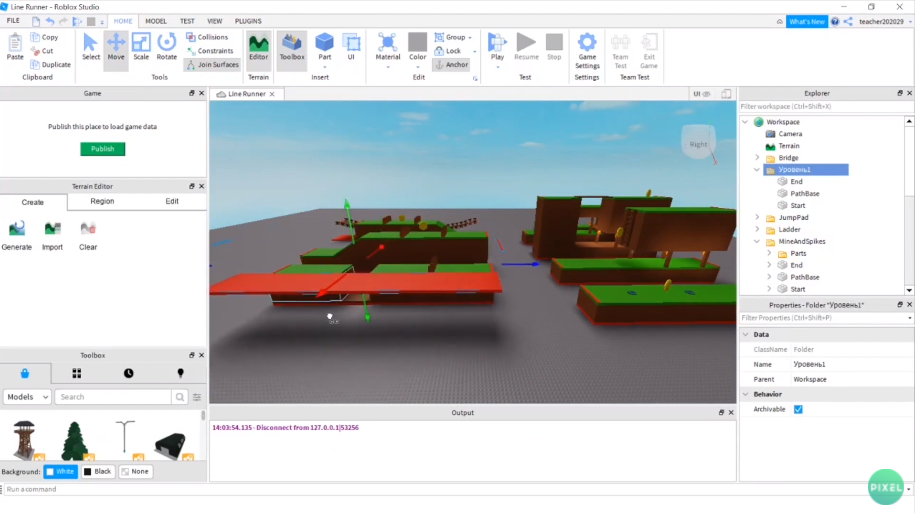Duplicate the selected object

click(51, 65)
